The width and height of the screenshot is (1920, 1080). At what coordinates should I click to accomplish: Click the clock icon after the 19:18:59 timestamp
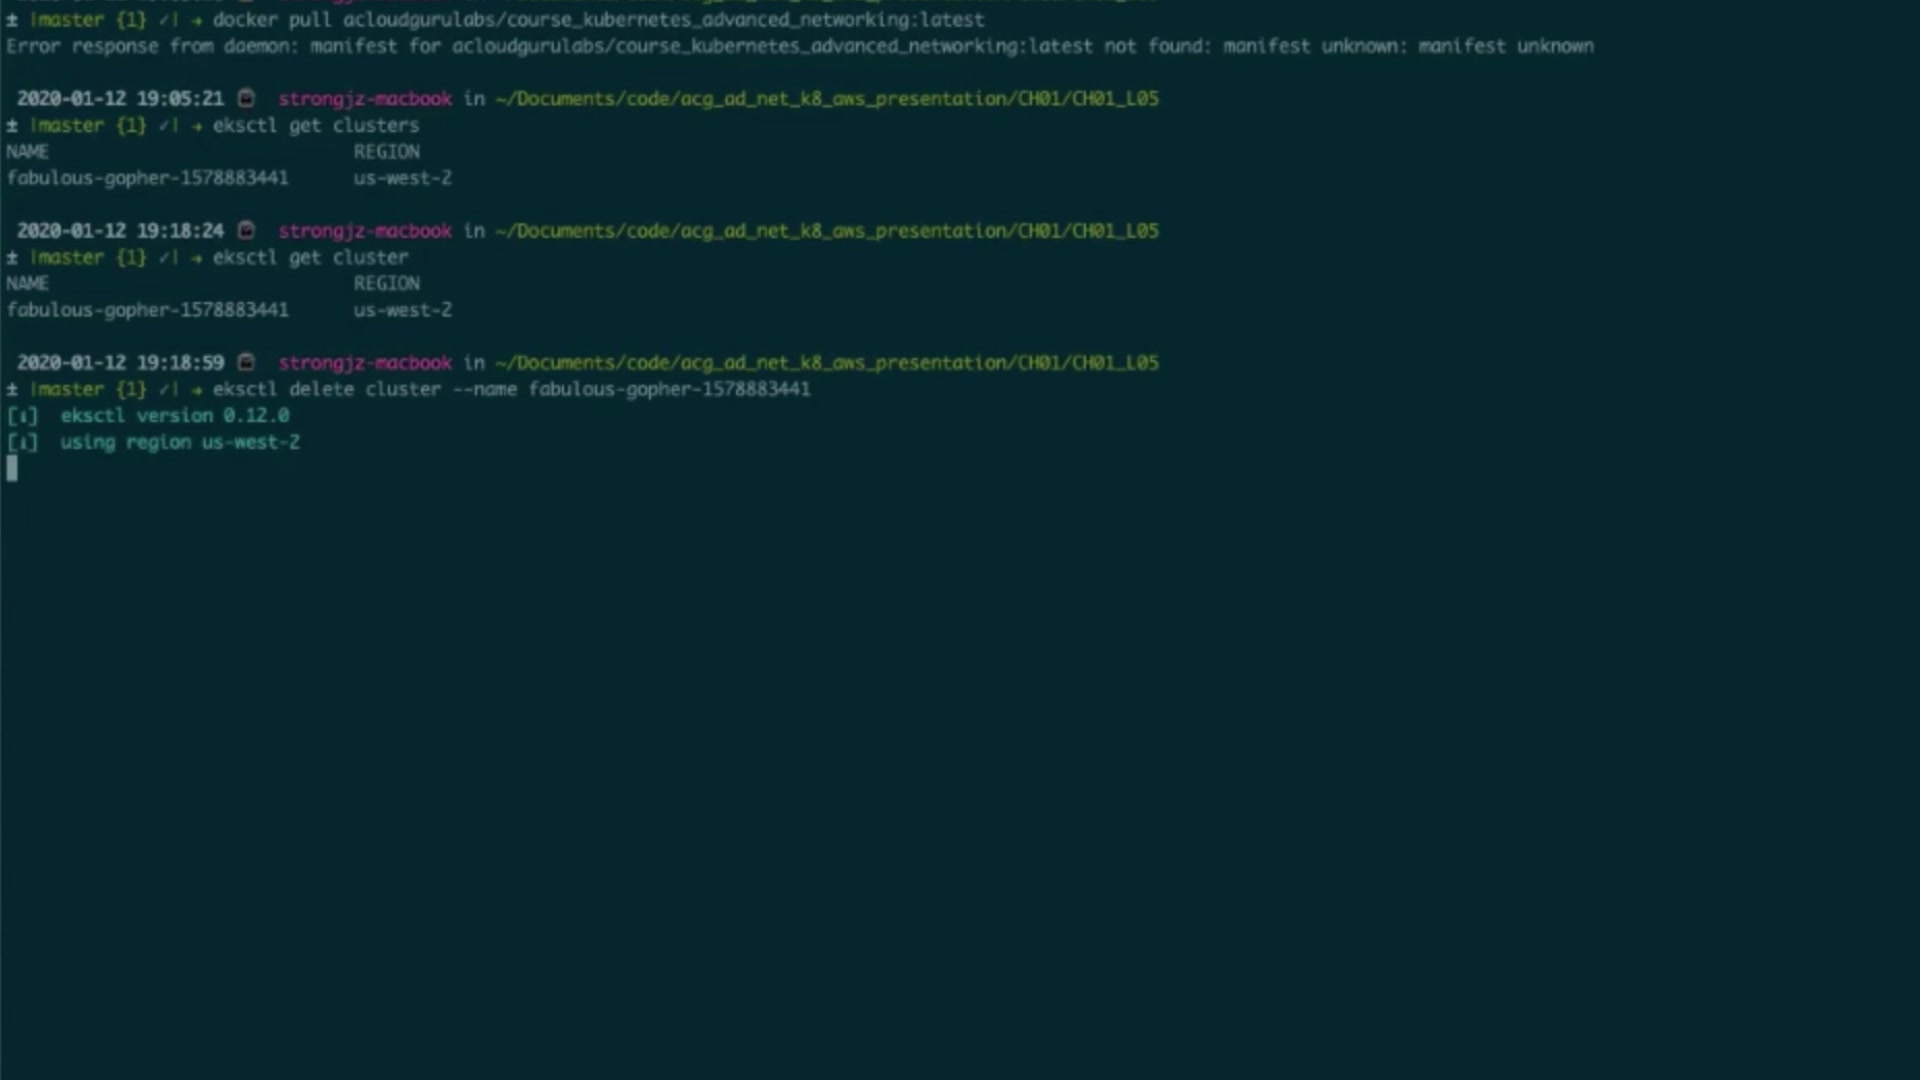(246, 362)
